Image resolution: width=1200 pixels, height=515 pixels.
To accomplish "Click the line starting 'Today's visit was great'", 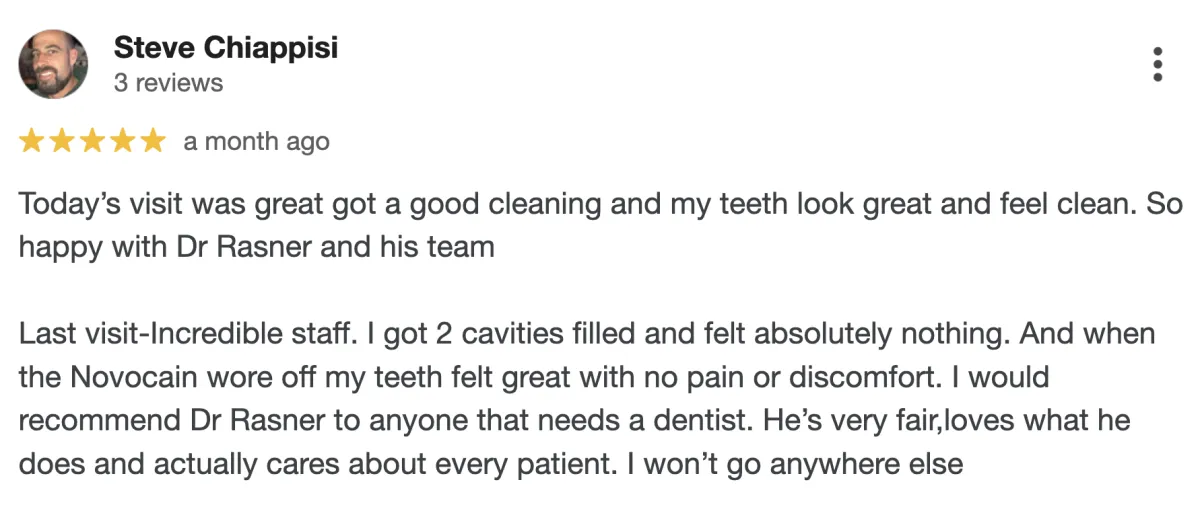I will coord(600,205).
